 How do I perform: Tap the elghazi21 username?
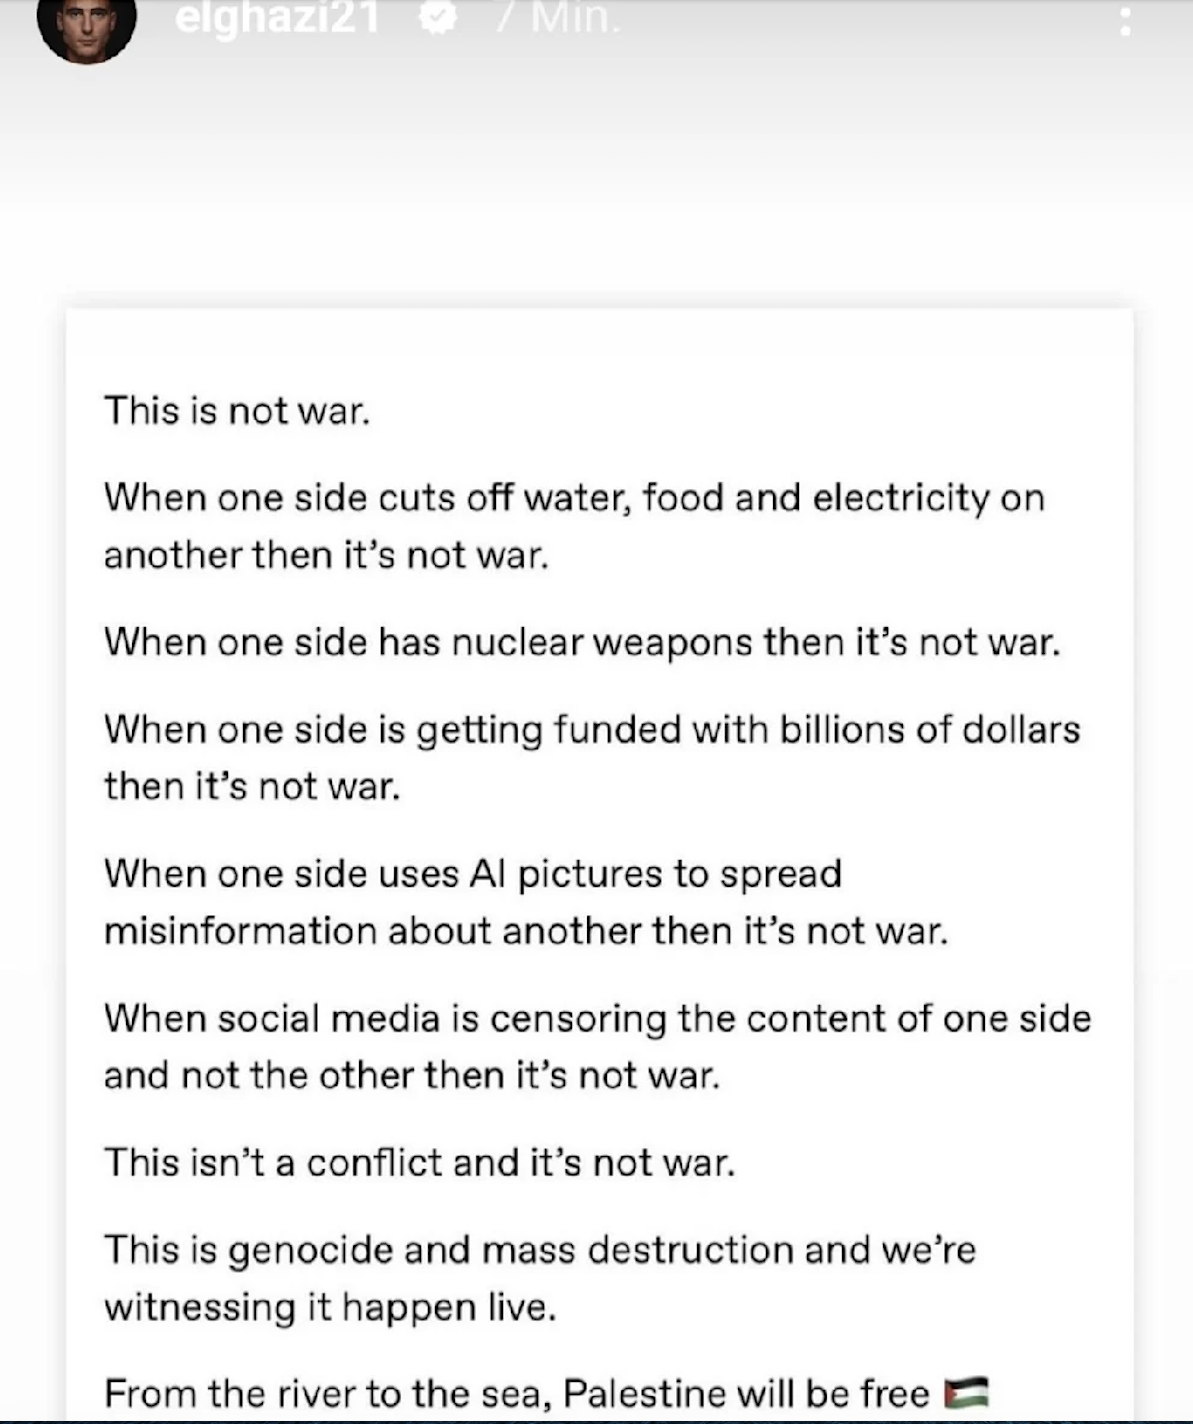[x=277, y=19]
